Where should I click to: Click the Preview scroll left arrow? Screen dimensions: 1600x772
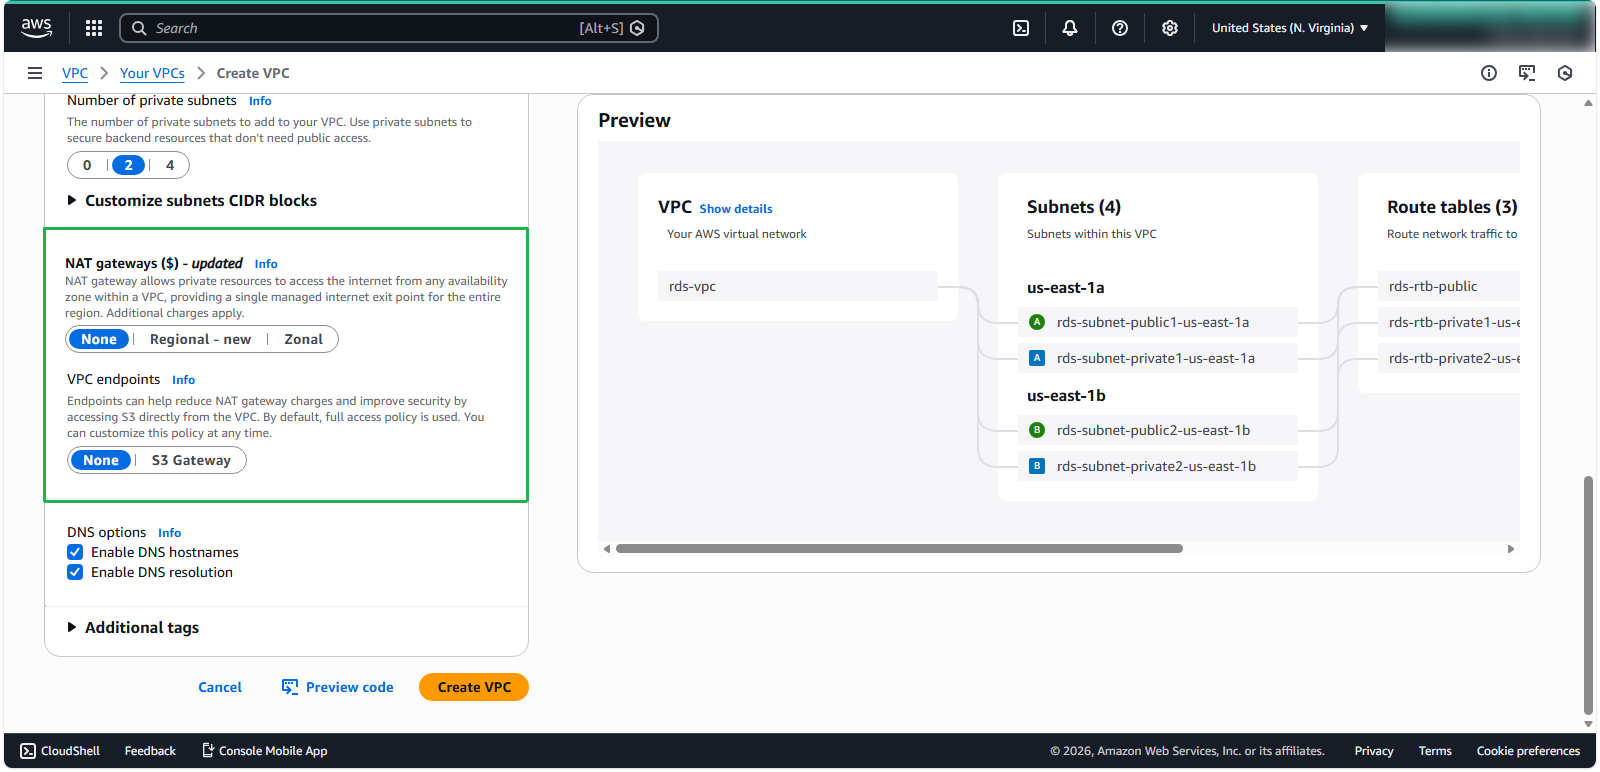(x=607, y=548)
